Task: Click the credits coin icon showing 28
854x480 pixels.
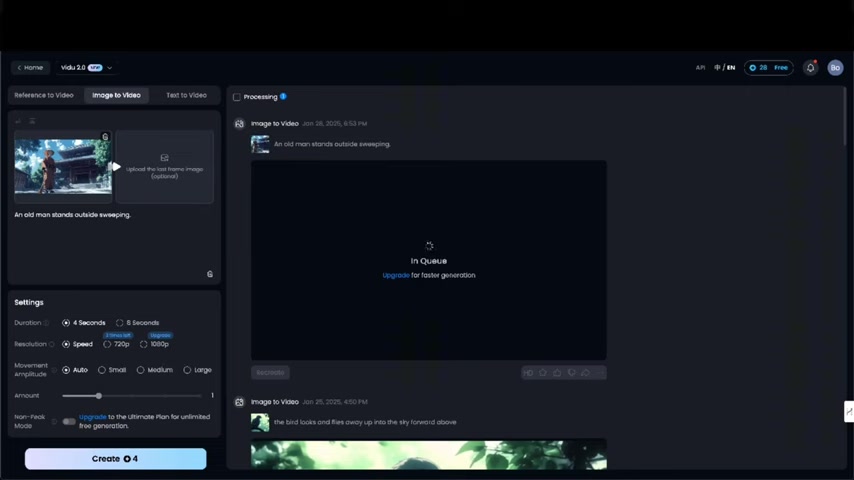Action: click(752, 68)
